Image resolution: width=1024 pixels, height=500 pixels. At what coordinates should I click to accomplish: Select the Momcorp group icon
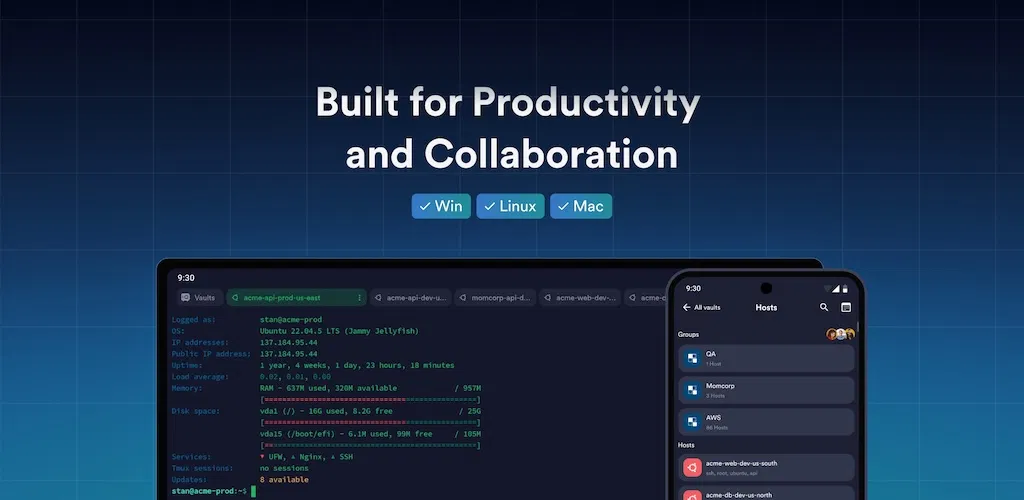click(x=693, y=390)
